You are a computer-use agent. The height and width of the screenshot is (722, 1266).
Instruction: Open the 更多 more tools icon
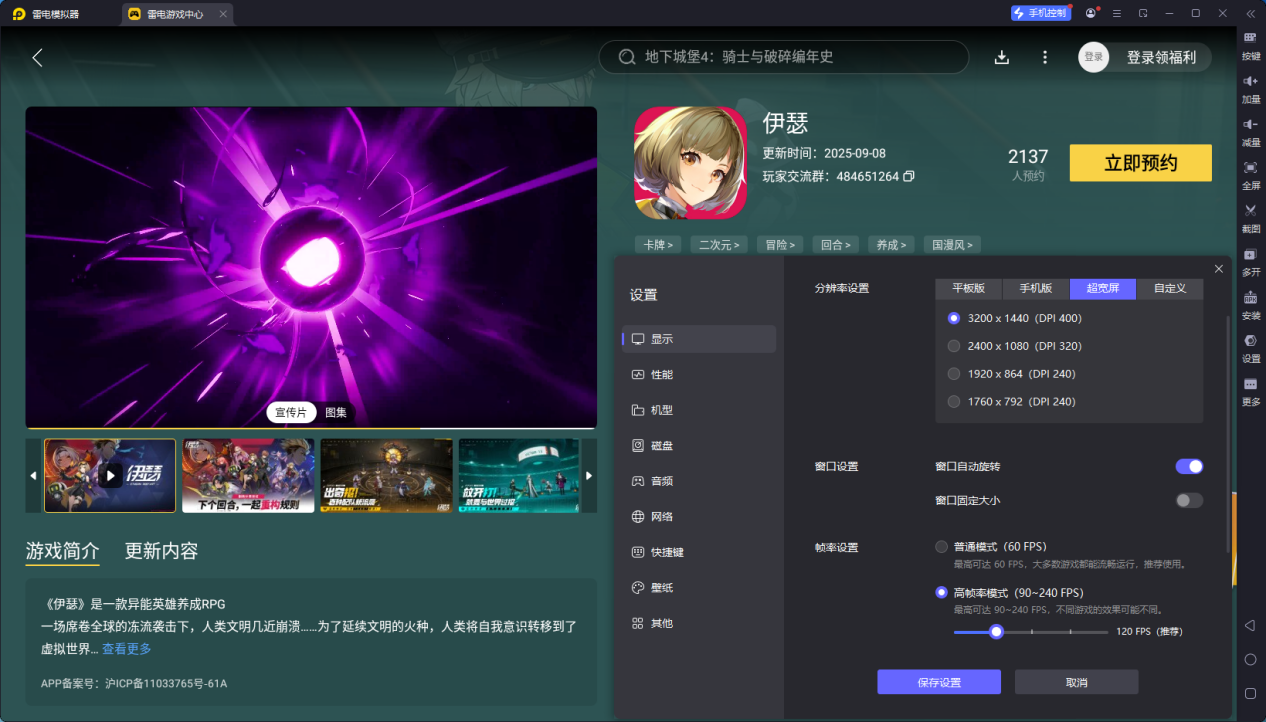tap(1250, 390)
